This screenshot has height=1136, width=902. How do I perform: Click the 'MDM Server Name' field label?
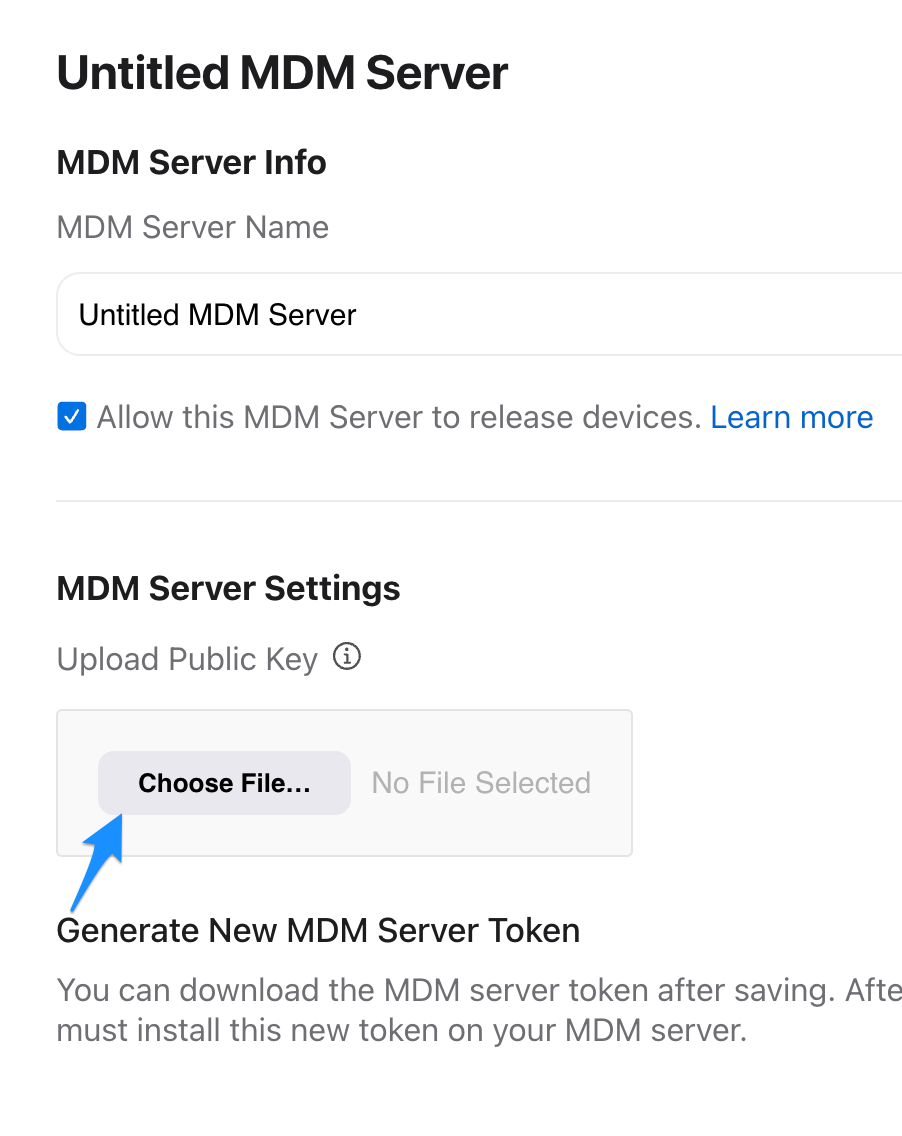193,227
